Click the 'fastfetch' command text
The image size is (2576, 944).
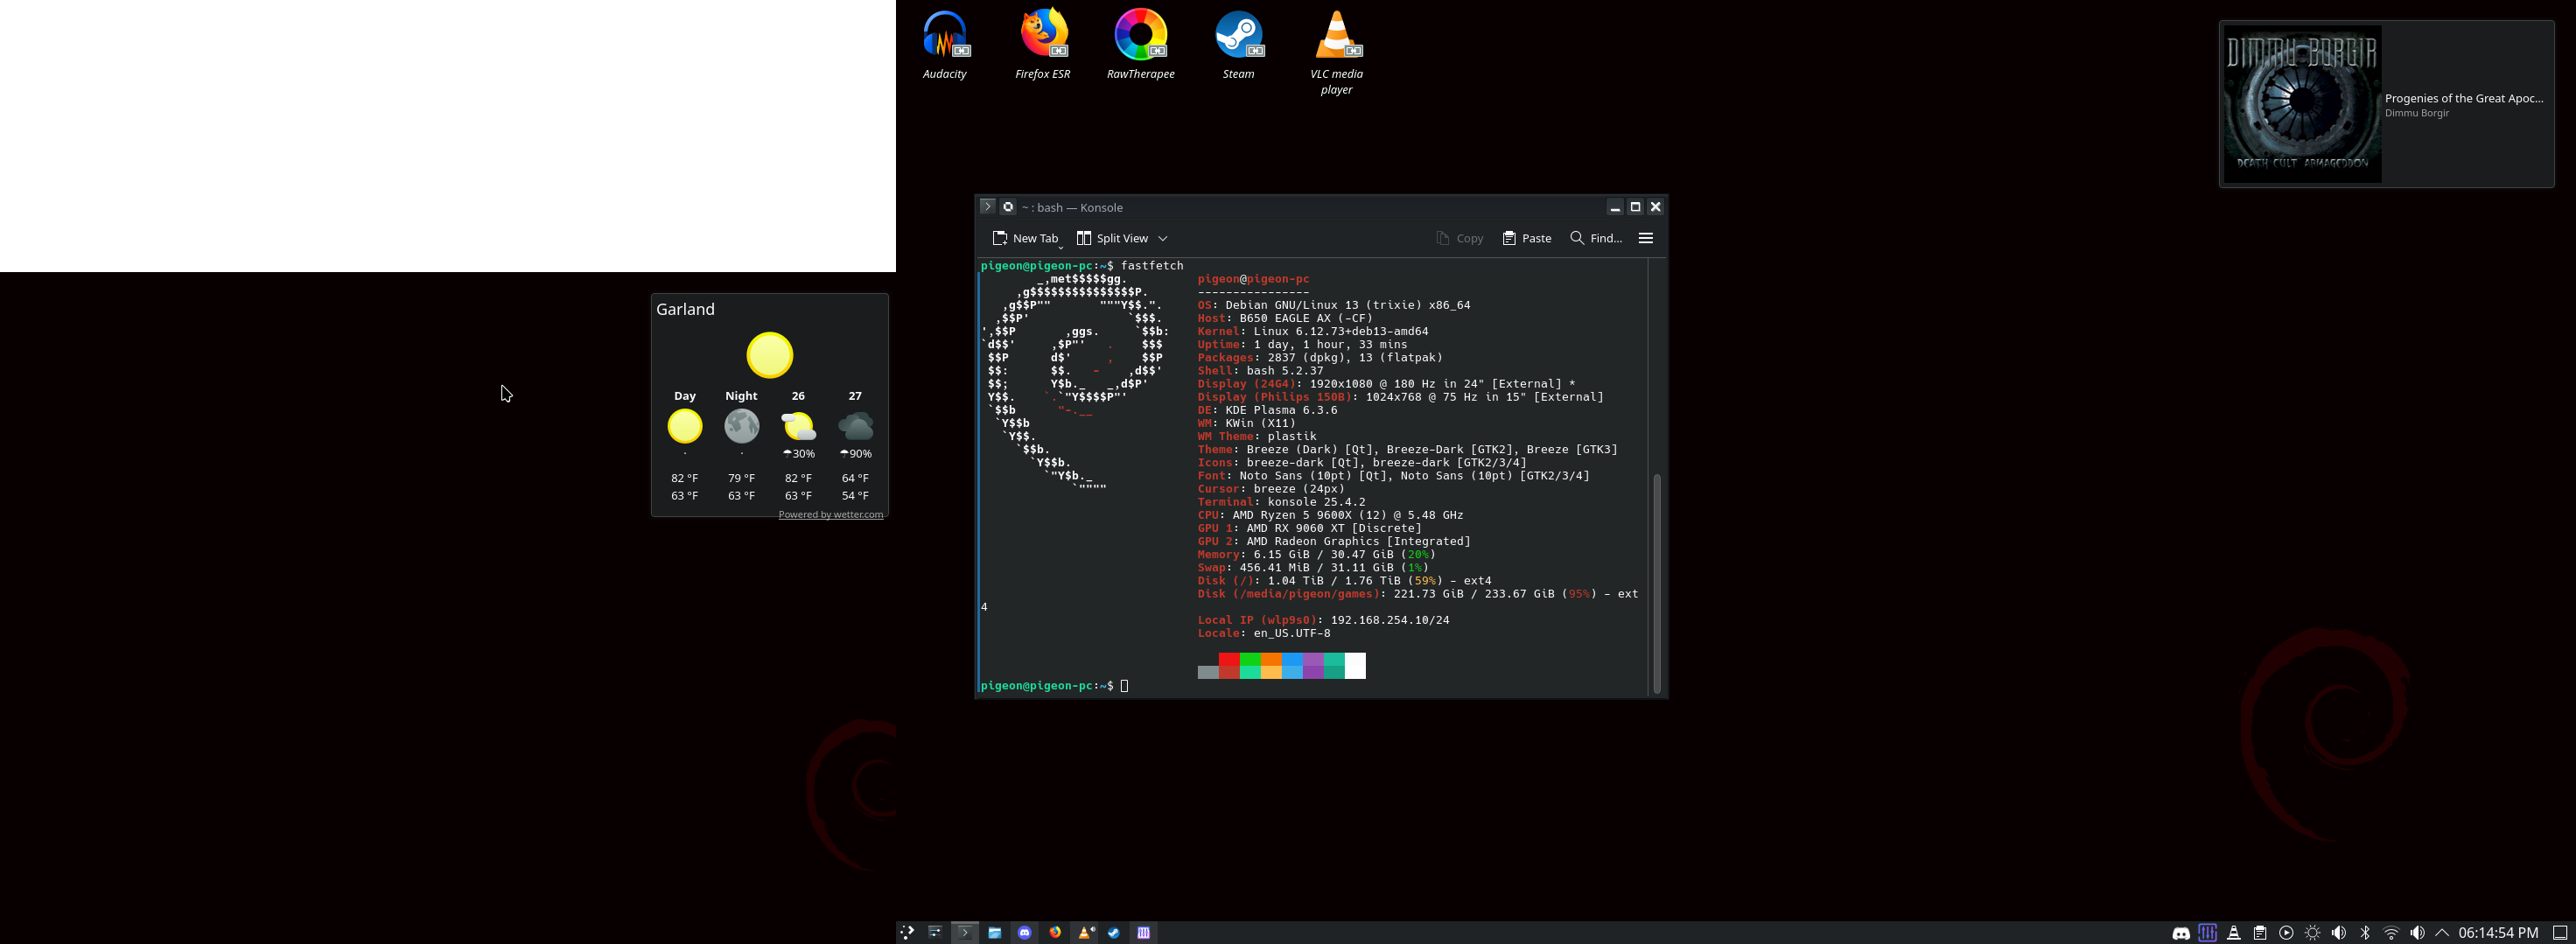(1152, 266)
